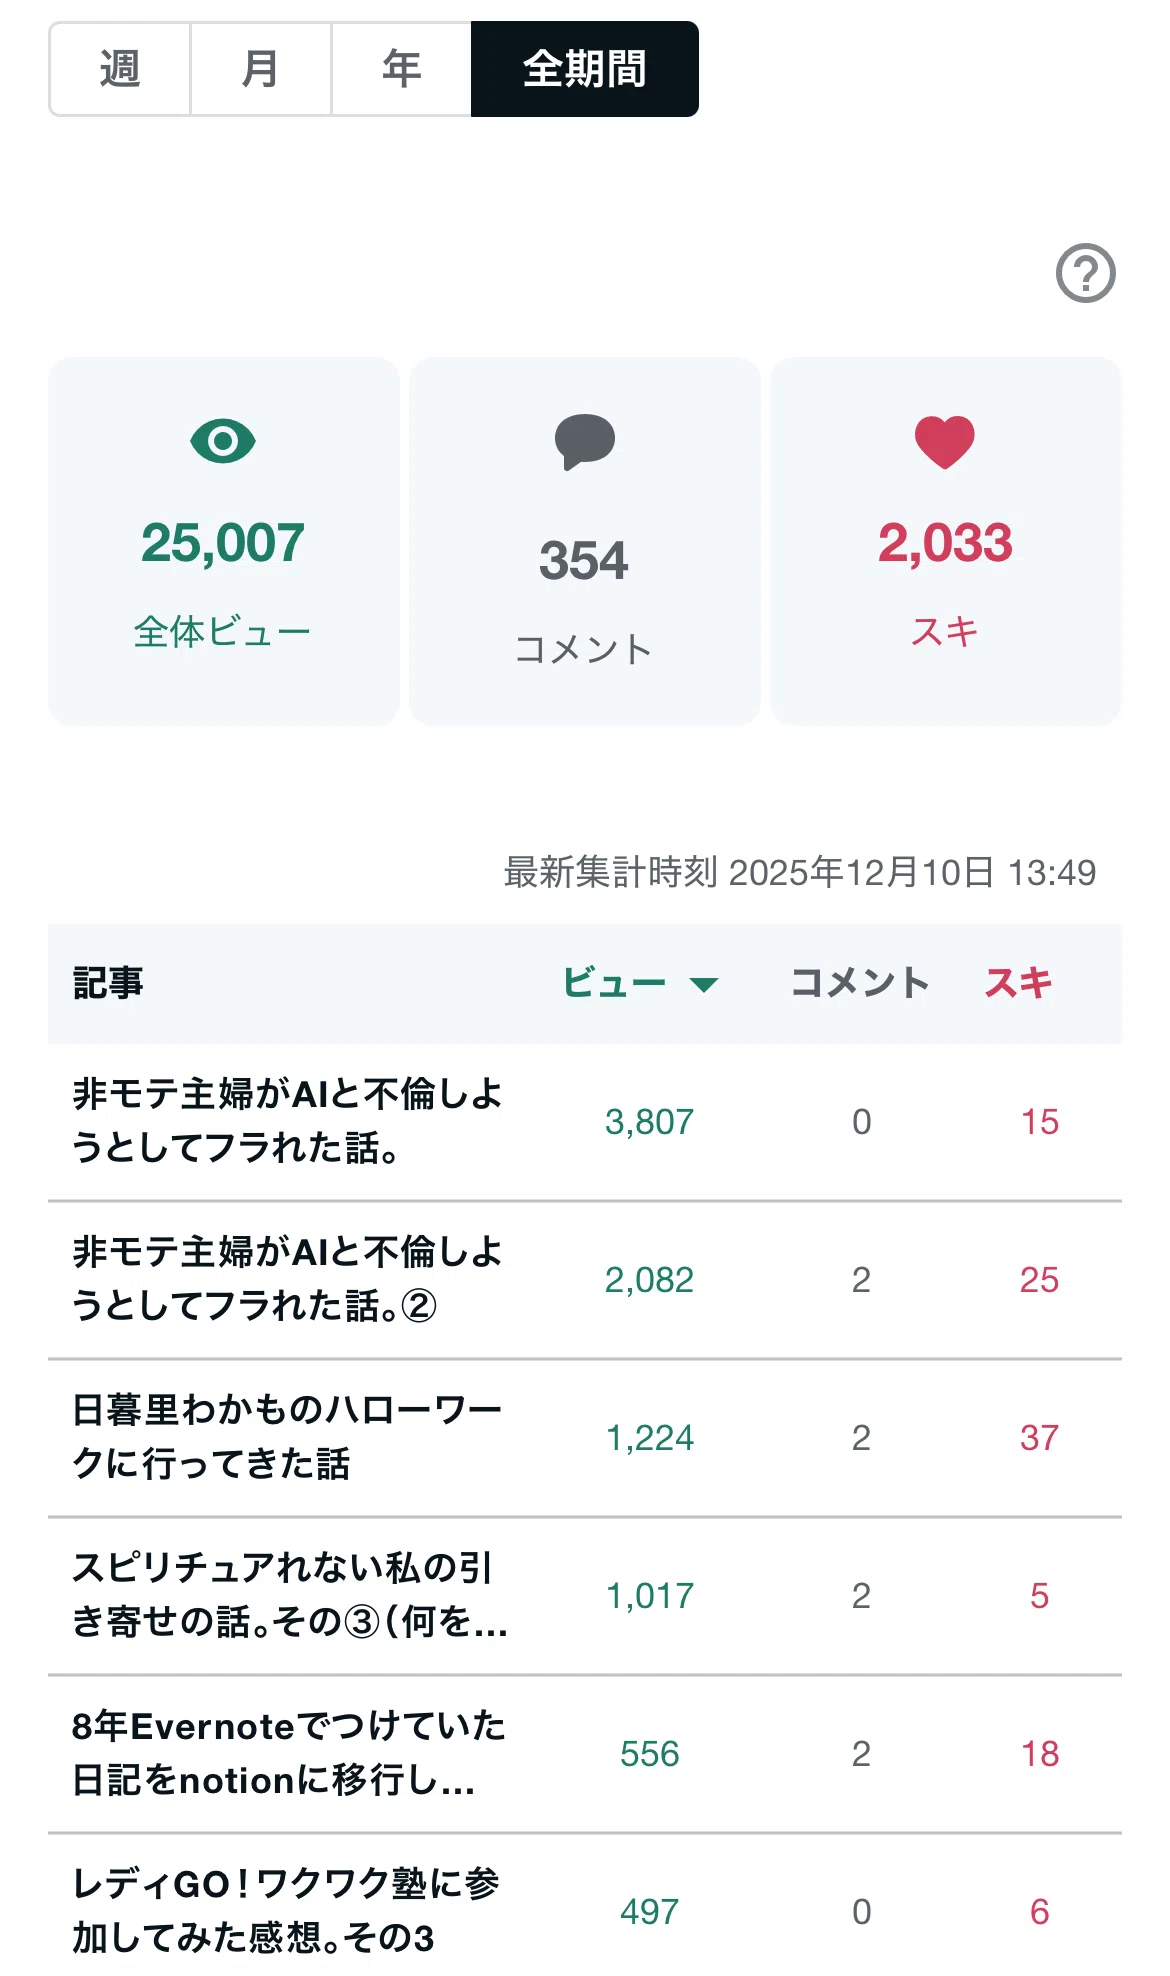The height and width of the screenshot is (1976, 1170).
Task: Switch to the 月 period tab
Action: [261, 69]
